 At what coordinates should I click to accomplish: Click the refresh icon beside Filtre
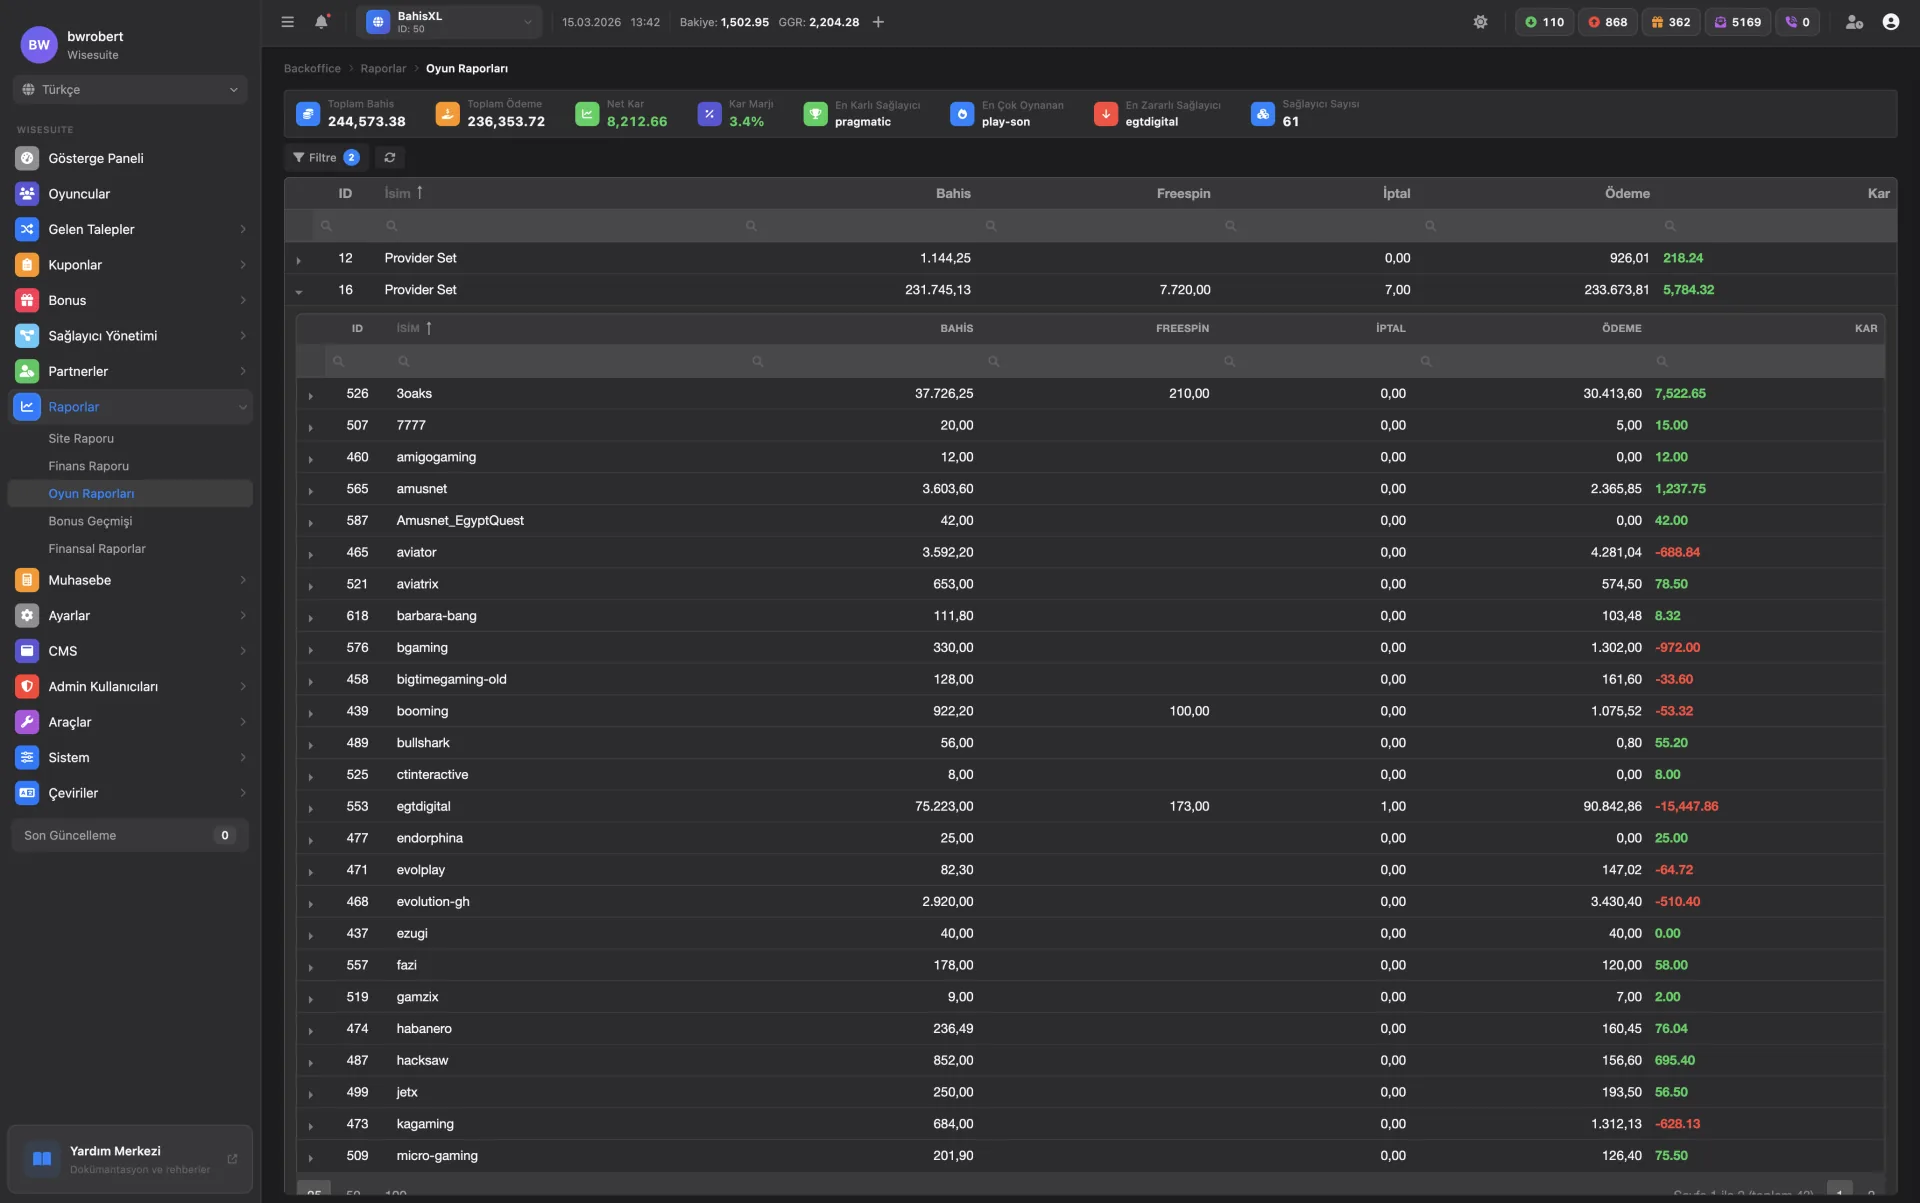coord(390,158)
